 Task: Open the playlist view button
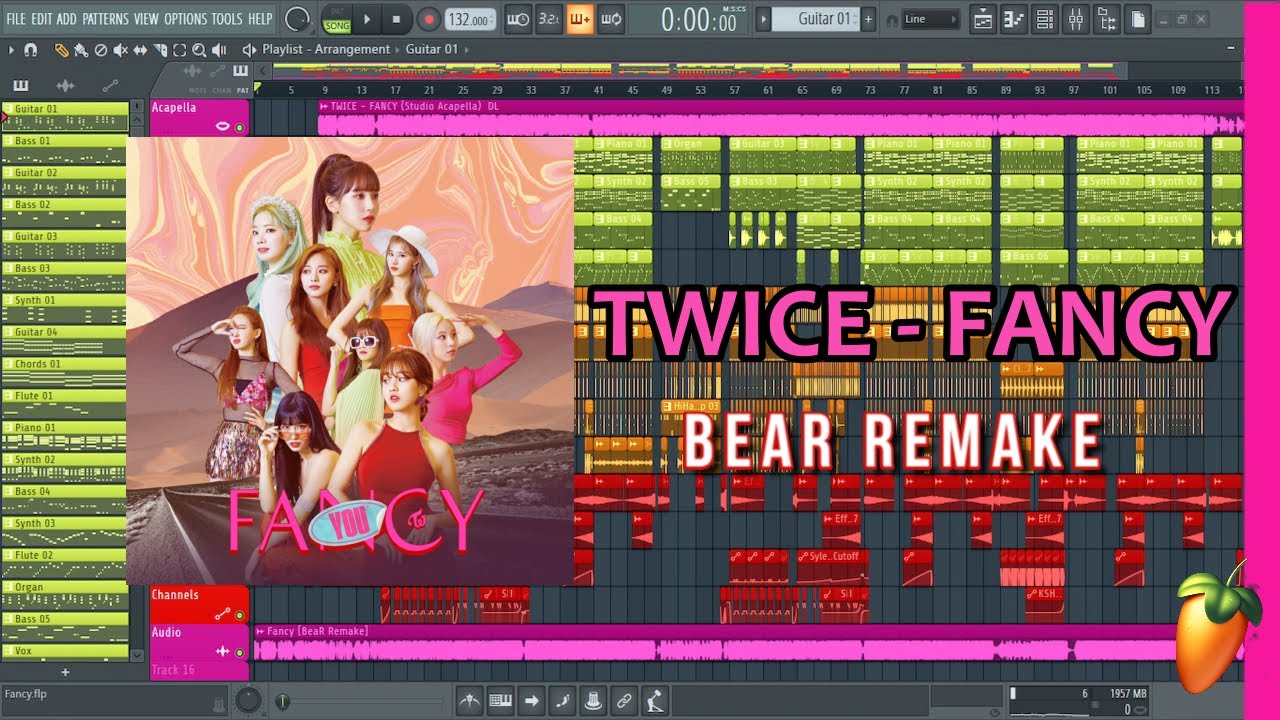coord(981,18)
